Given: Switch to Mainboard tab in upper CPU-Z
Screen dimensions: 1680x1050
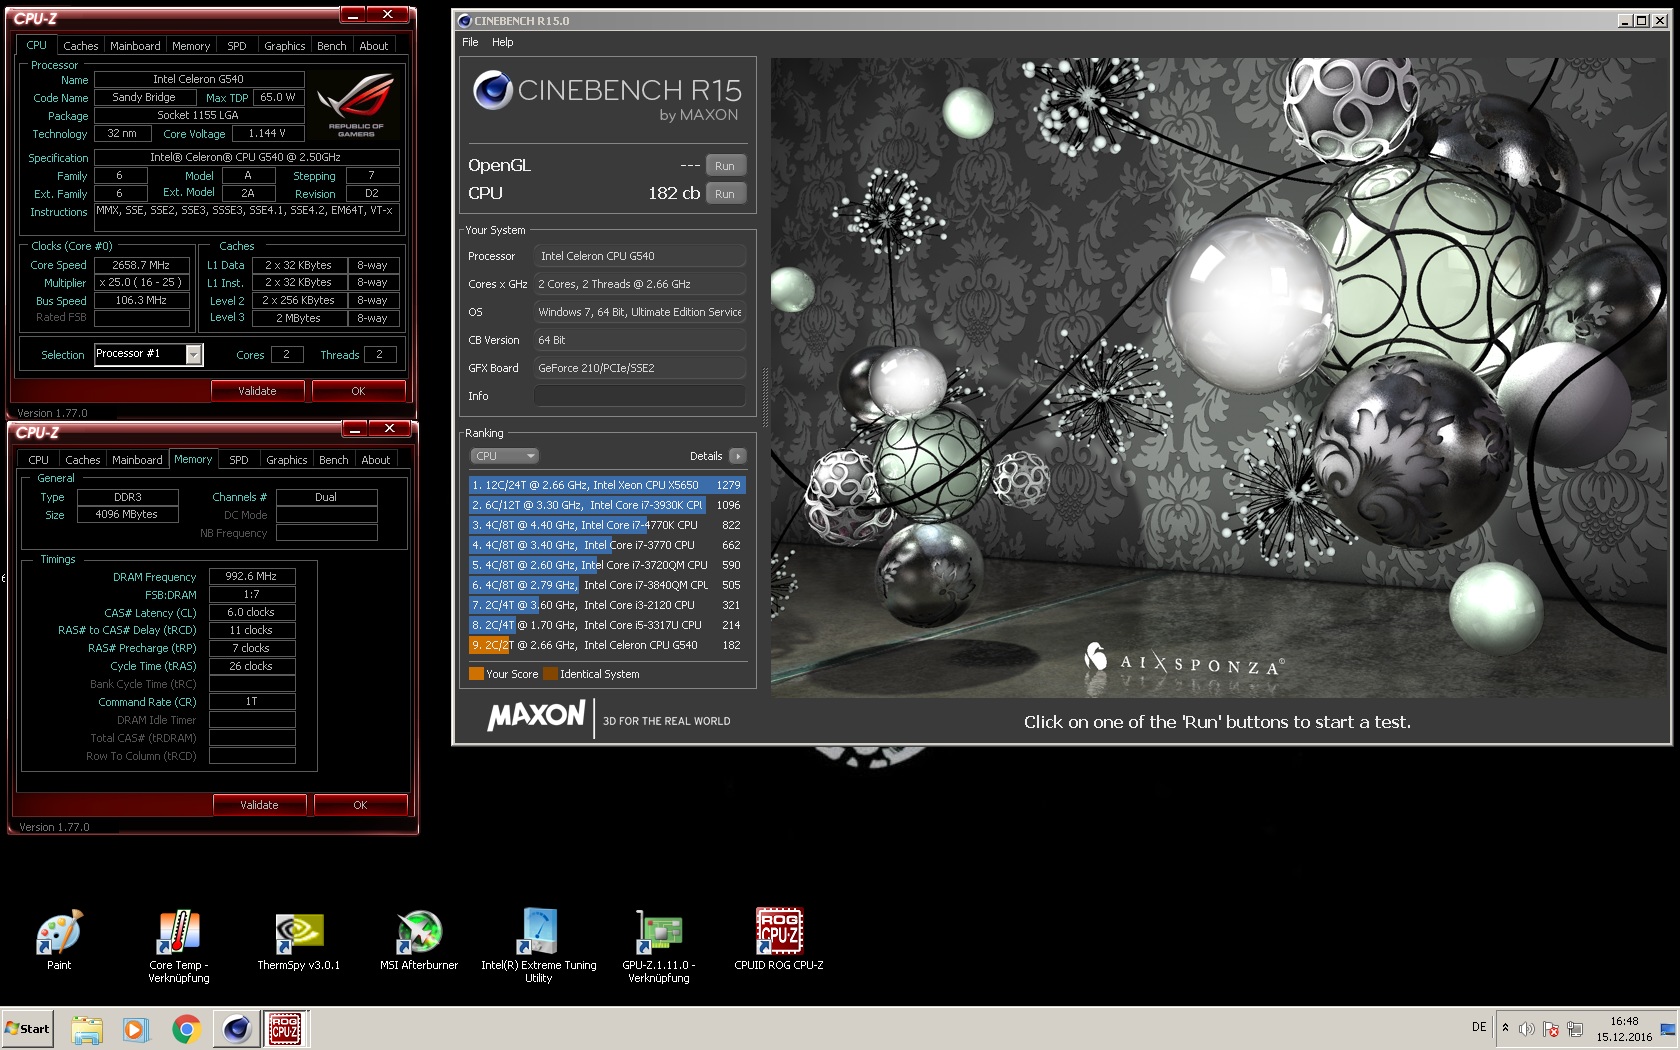Looking at the screenshot, I should pyautogui.click(x=135, y=46).
